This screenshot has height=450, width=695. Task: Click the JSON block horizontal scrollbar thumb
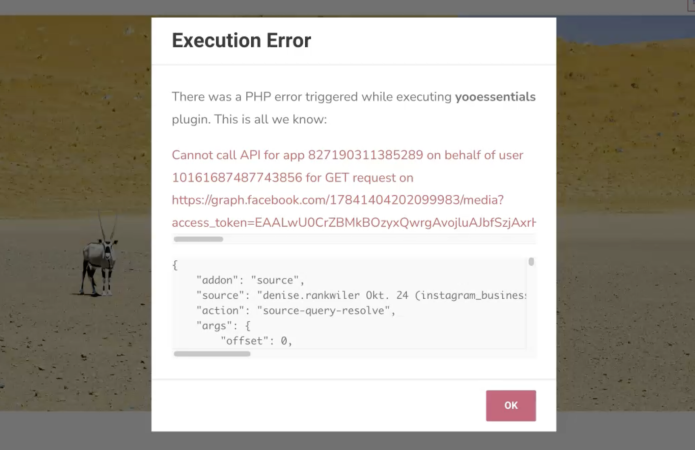pos(212,353)
